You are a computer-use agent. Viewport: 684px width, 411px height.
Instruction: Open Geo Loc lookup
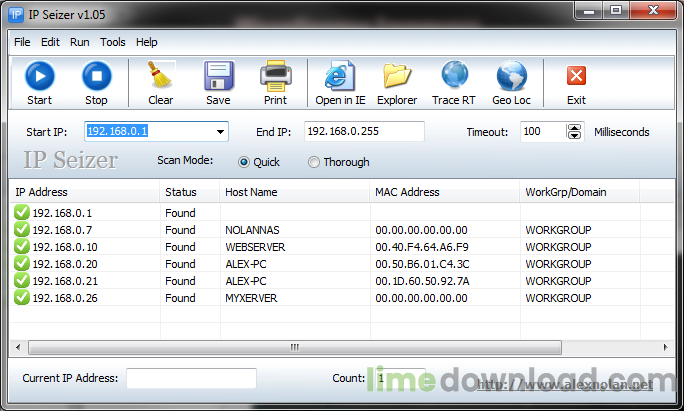click(x=511, y=83)
